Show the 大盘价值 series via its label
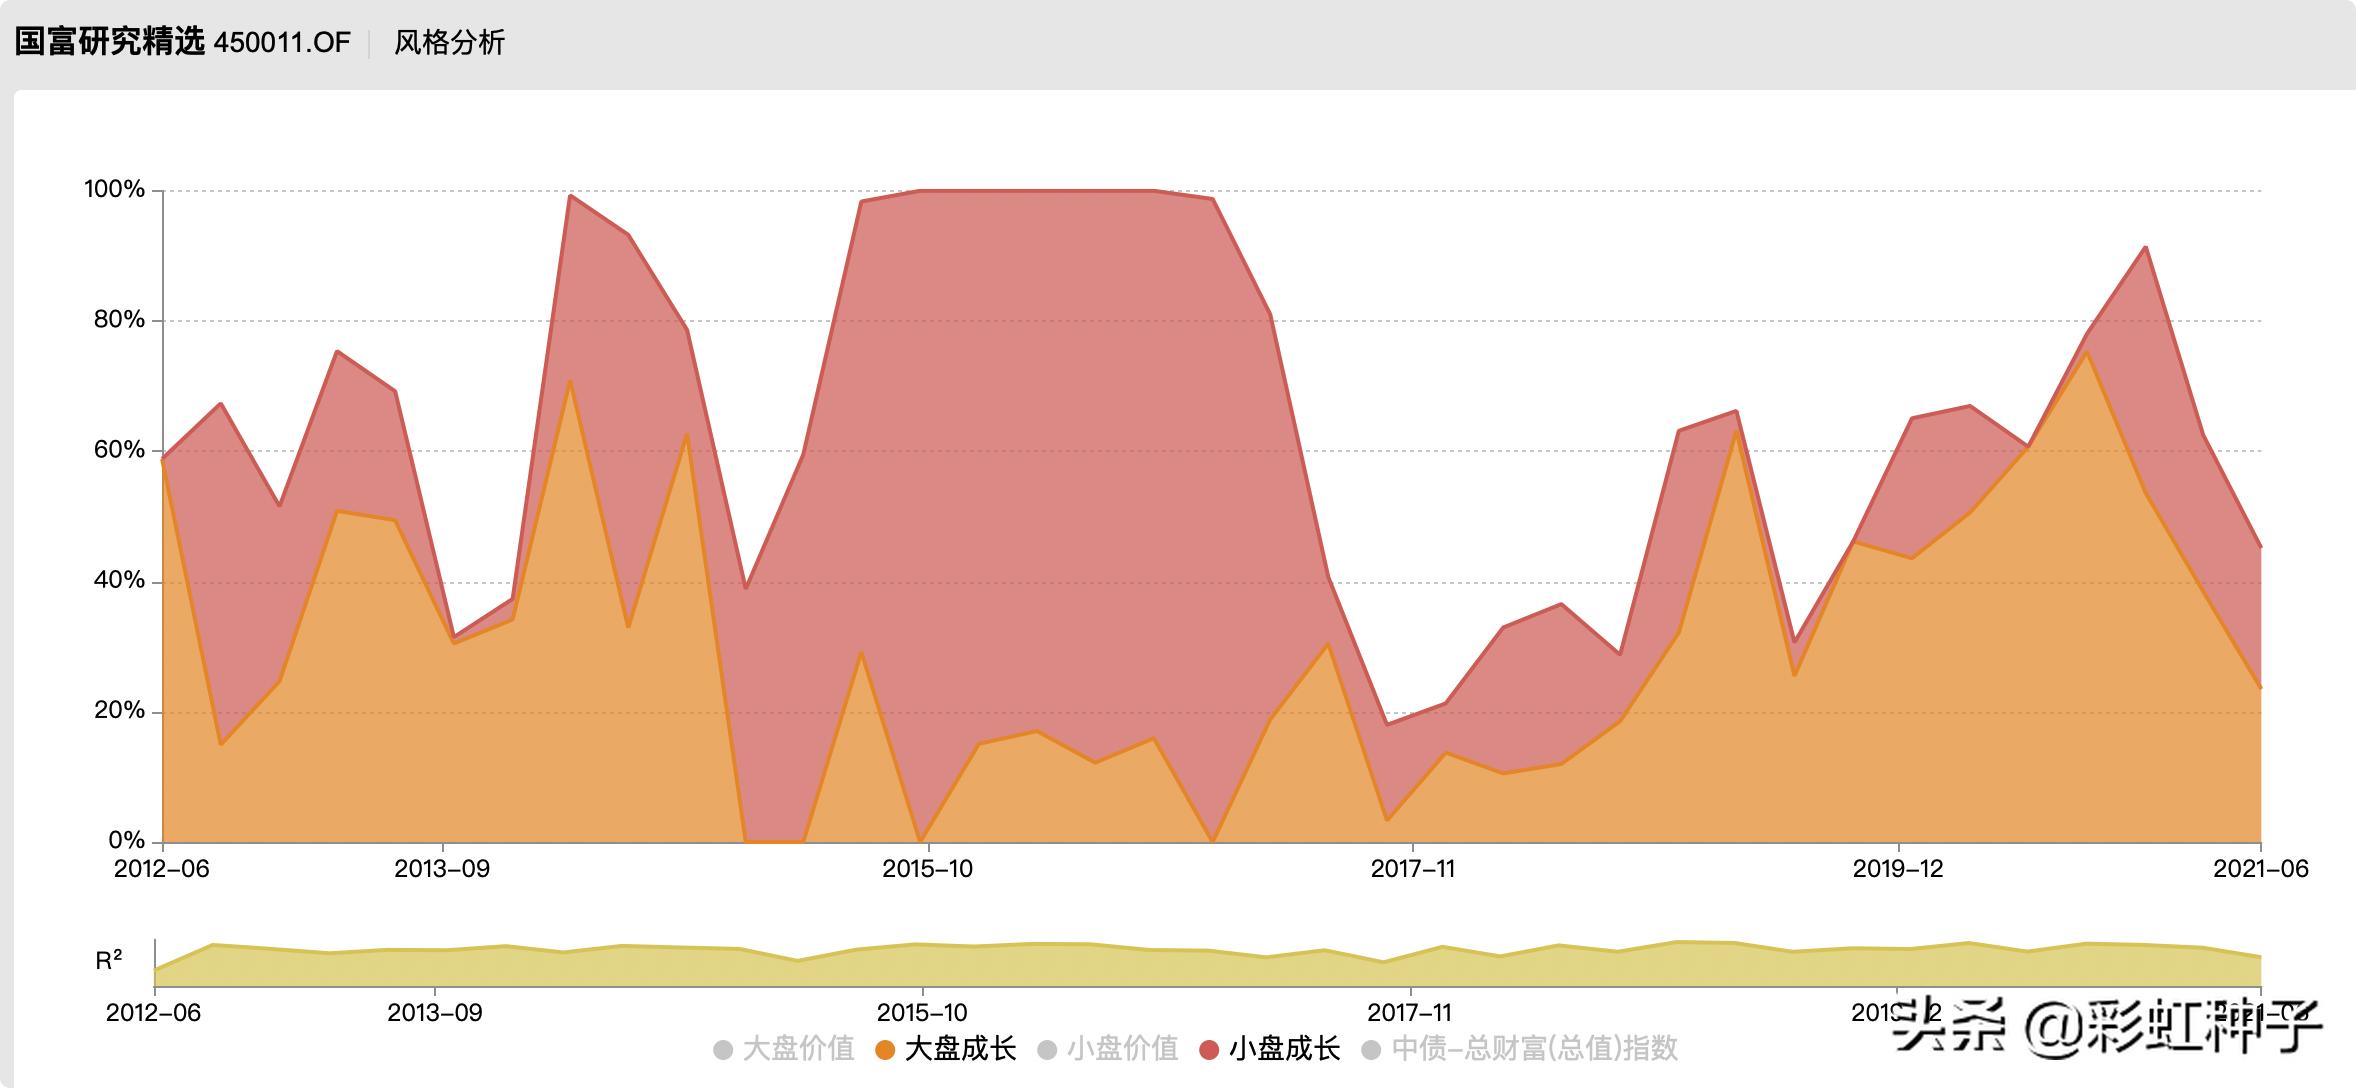 pyautogui.click(x=798, y=1049)
